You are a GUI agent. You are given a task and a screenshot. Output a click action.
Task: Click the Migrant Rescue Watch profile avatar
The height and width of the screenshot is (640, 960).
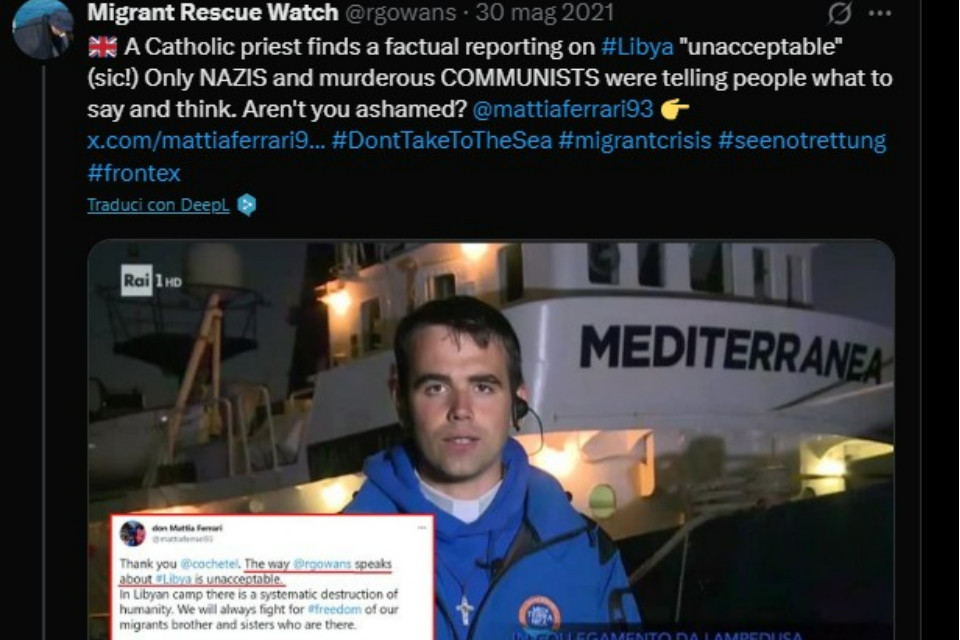43,28
